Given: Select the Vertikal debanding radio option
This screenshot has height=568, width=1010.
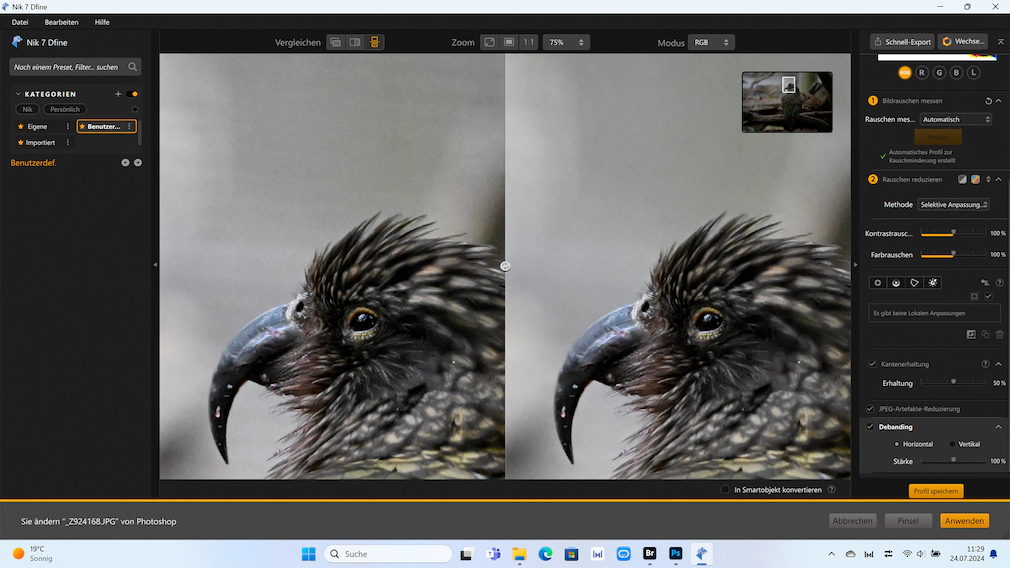Looking at the screenshot, I should point(953,444).
